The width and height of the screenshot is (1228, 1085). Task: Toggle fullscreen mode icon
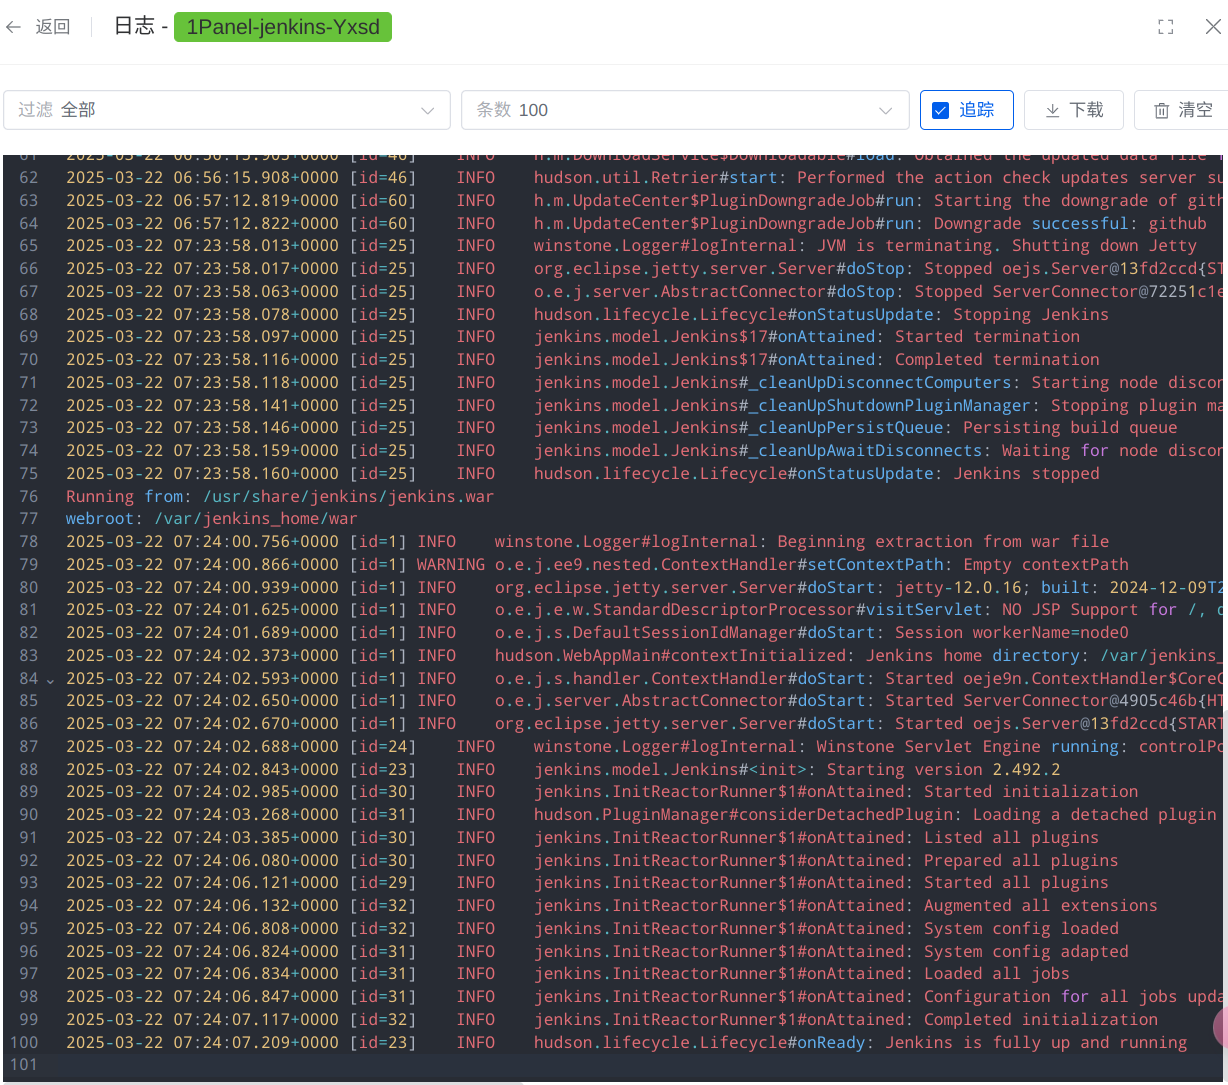pyautogui.click(x=1165, y=27)
